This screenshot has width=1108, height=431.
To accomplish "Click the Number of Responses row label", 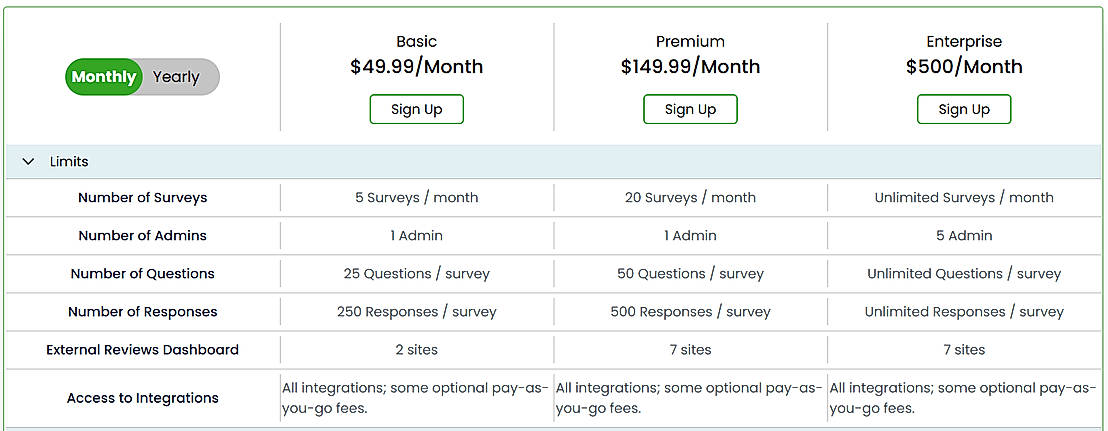I will click(x=143, y=312).
